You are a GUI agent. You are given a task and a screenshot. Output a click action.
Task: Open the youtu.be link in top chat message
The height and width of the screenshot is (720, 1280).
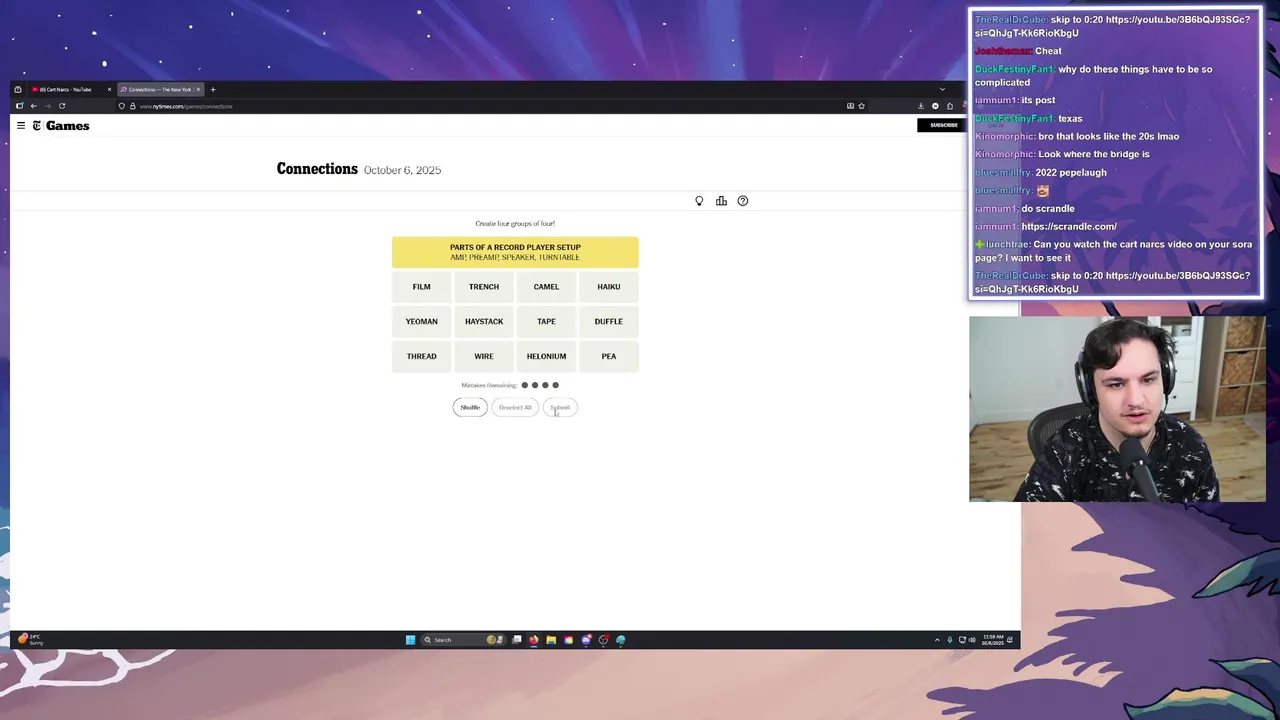(1112, 26)
